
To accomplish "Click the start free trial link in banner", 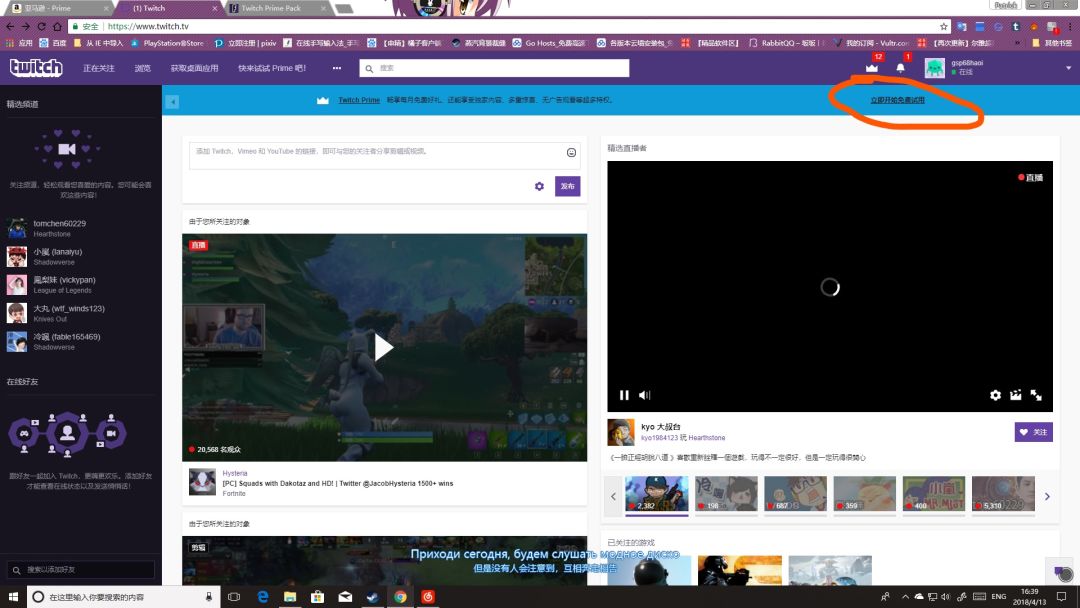I will click(x=897, y=101).
